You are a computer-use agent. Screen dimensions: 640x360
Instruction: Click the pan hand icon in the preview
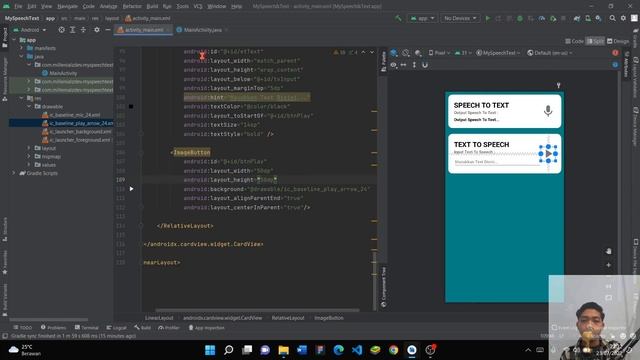point(609,251)
